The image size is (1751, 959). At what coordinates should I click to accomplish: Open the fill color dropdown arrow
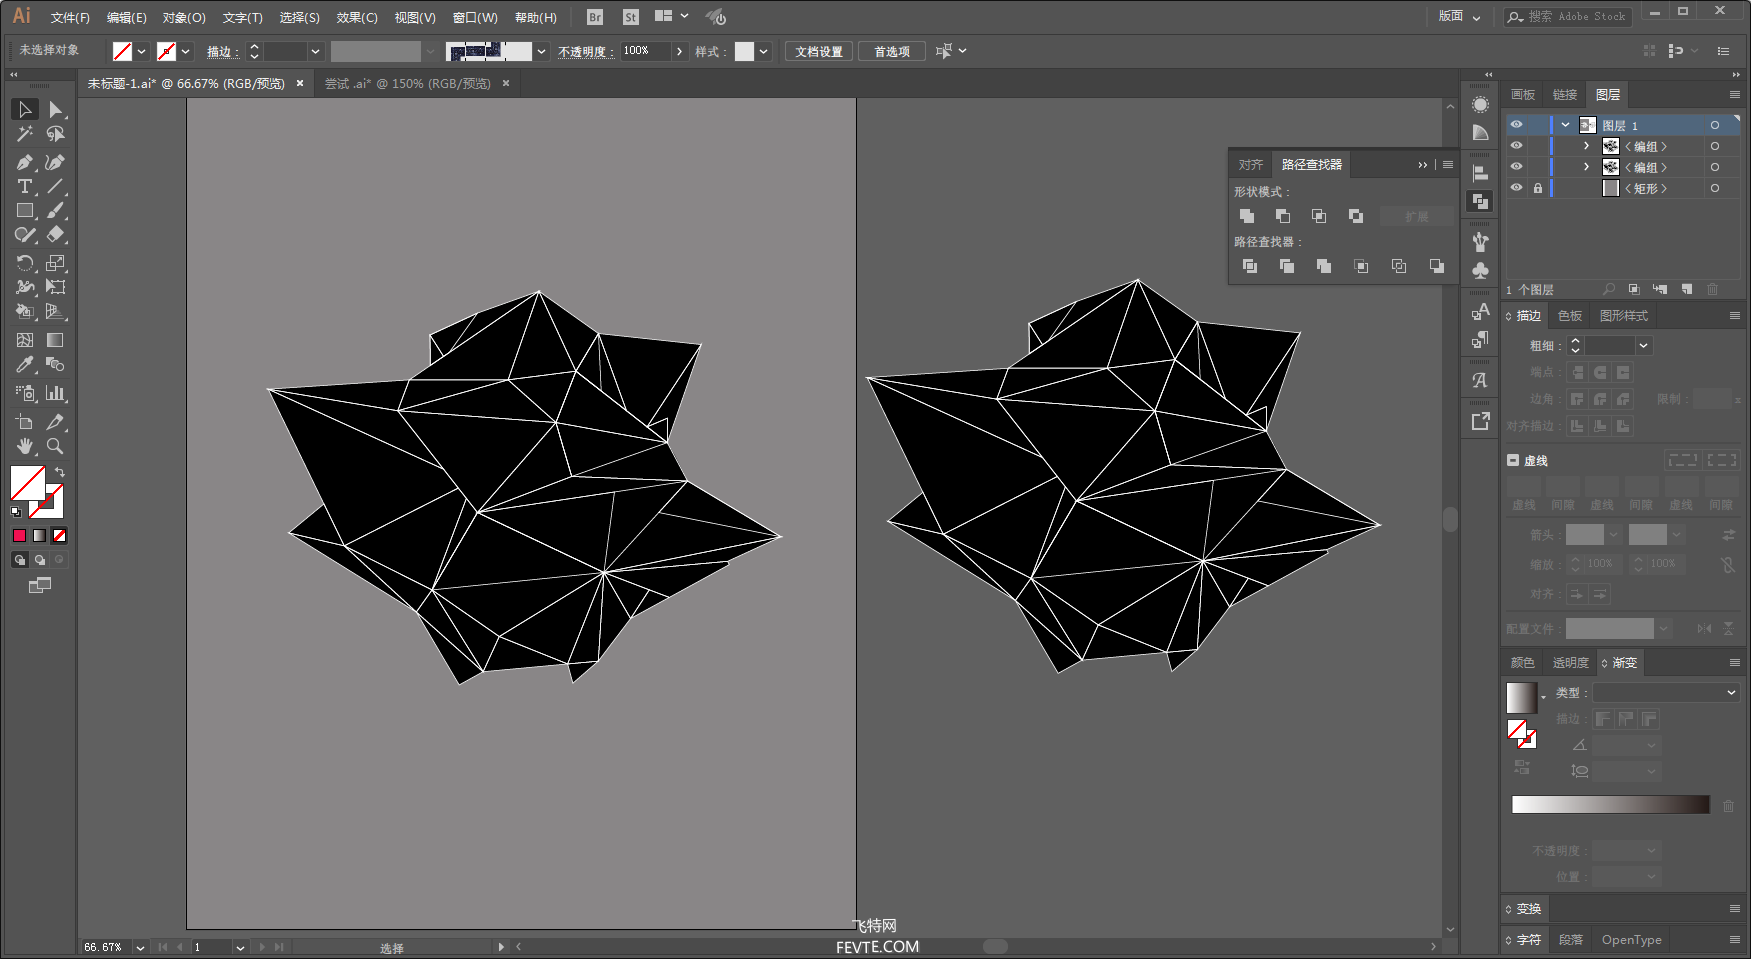pyautogui.click(x=142, y=51)
